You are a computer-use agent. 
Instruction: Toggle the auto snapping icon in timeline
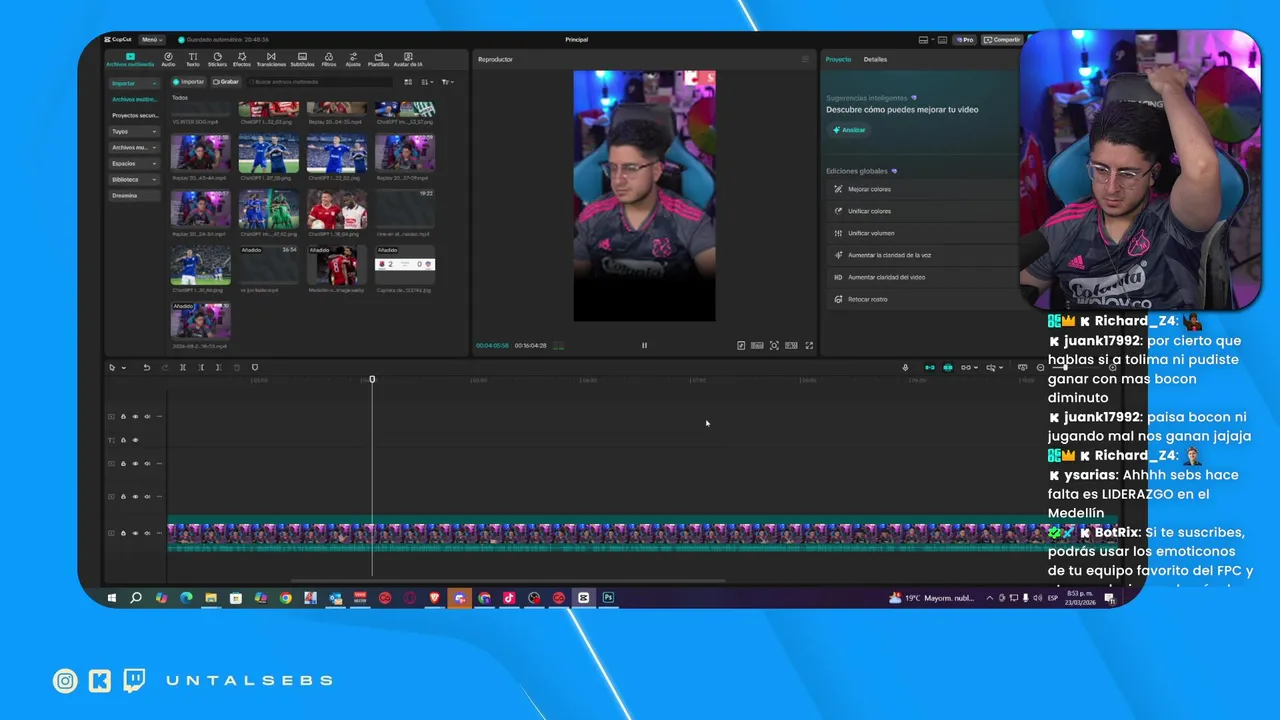948,368
